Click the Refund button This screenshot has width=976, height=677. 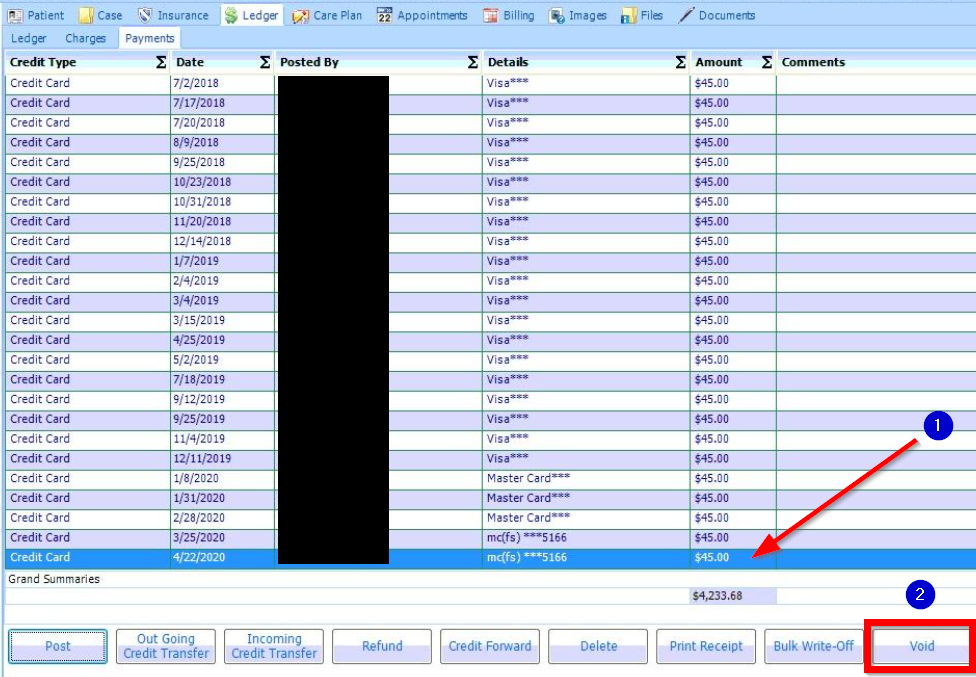382,646
